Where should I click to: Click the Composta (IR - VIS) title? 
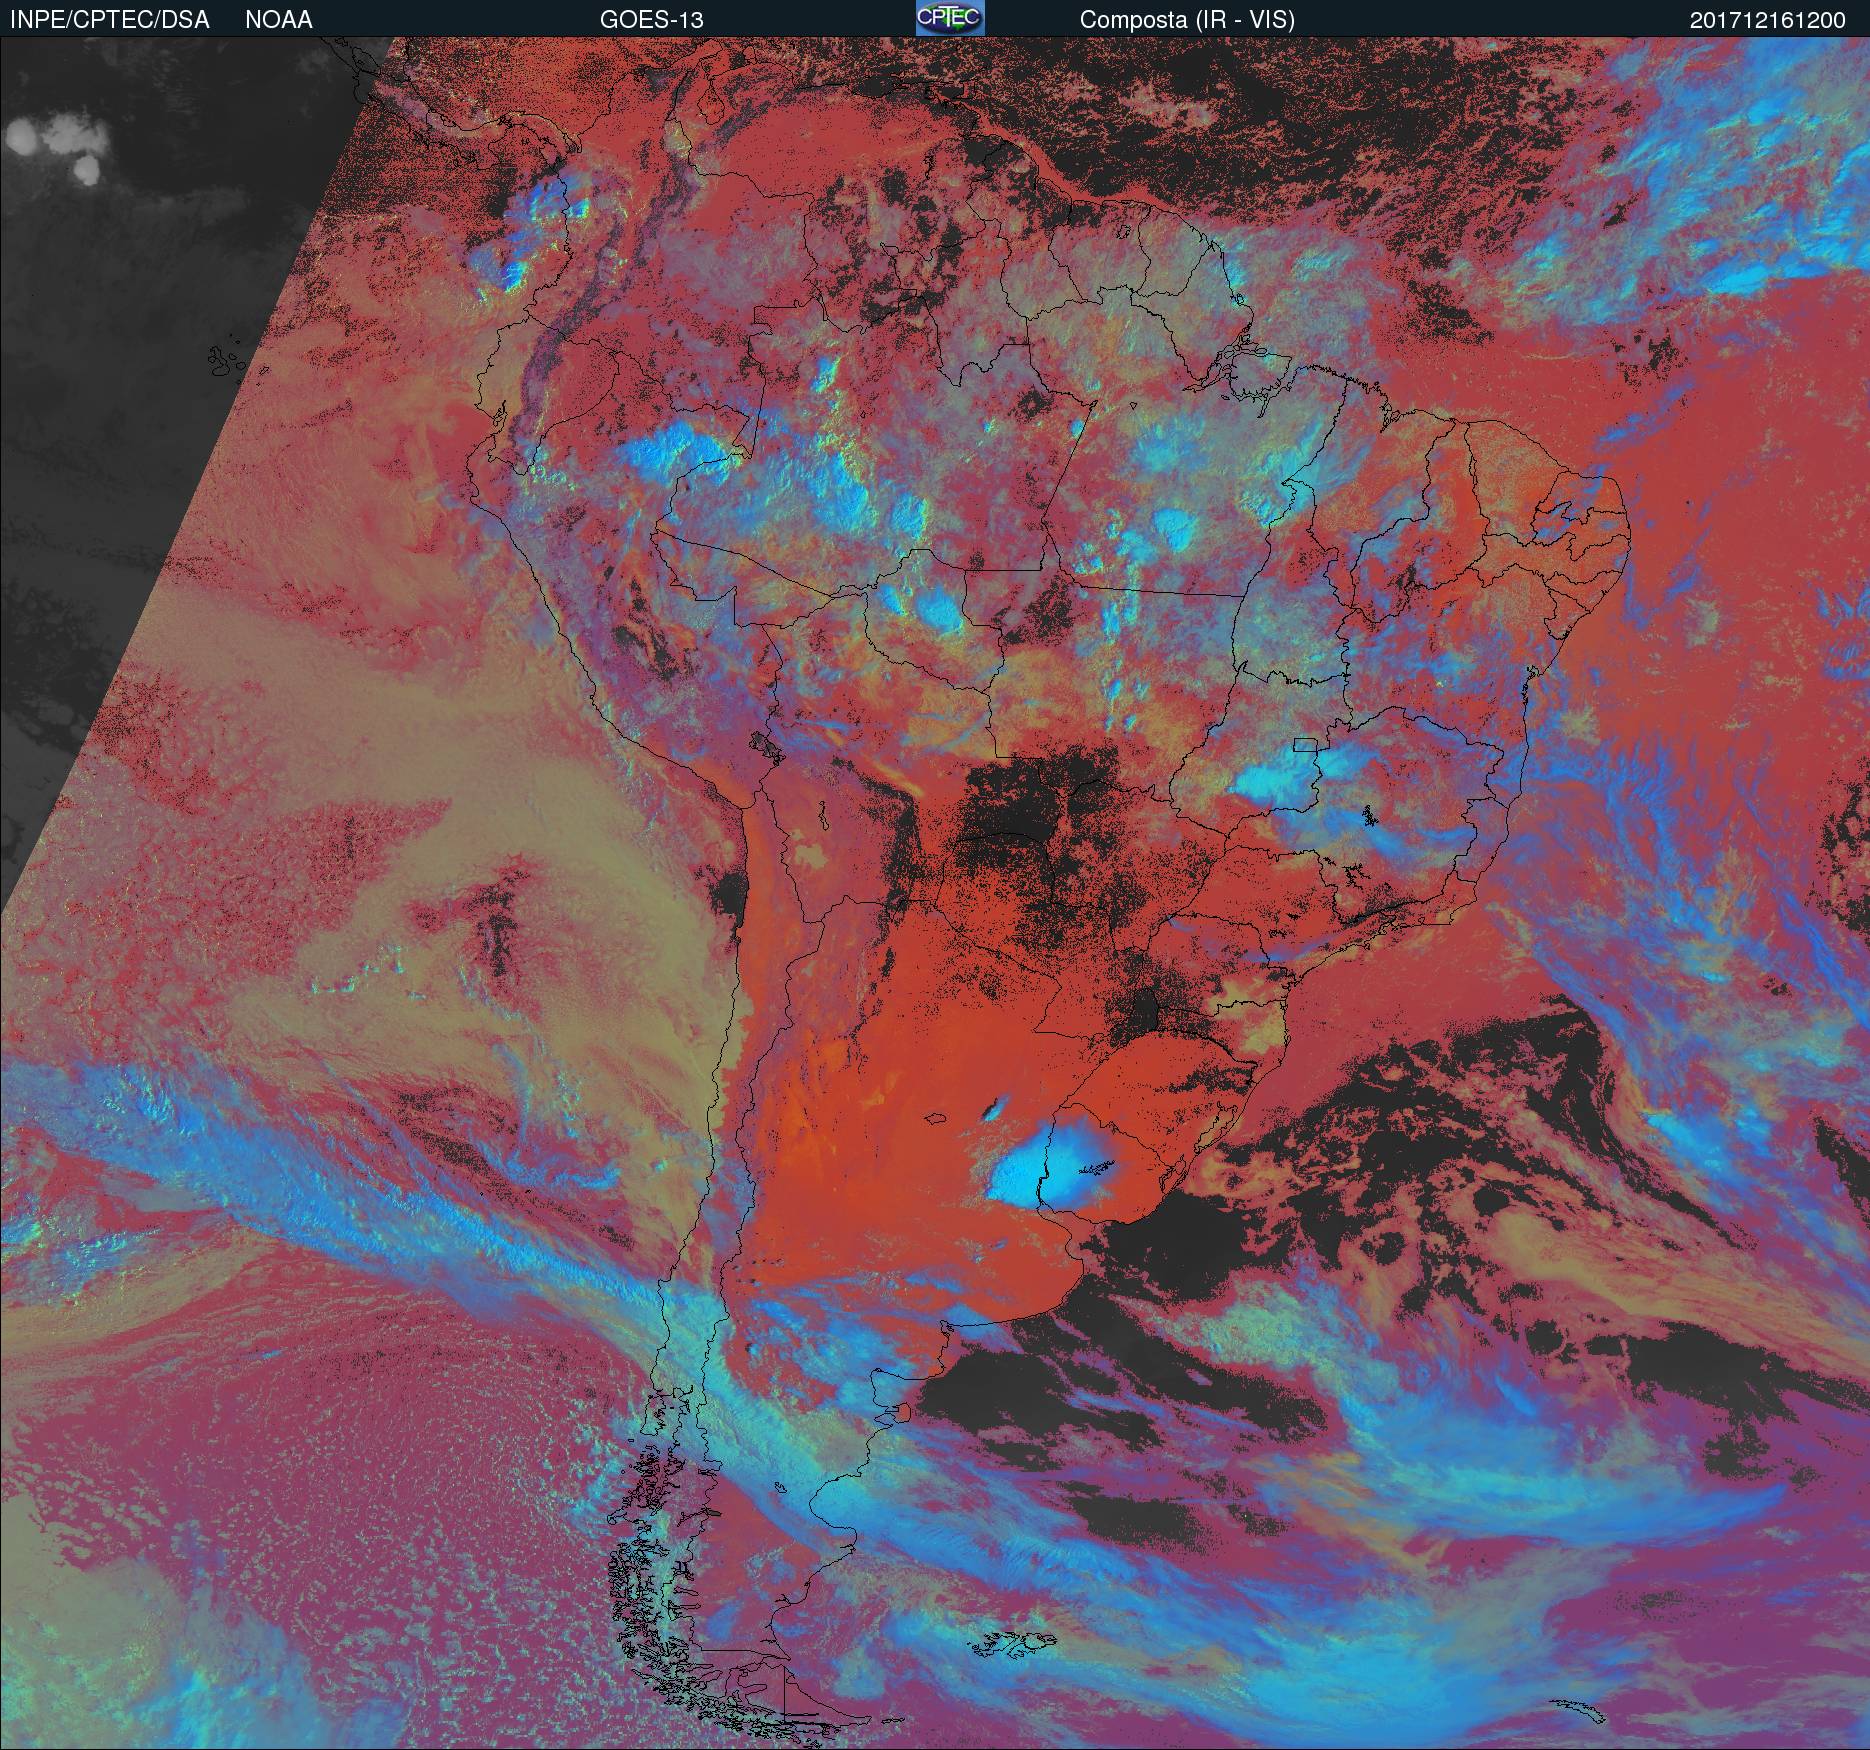tap(1187, 20)
